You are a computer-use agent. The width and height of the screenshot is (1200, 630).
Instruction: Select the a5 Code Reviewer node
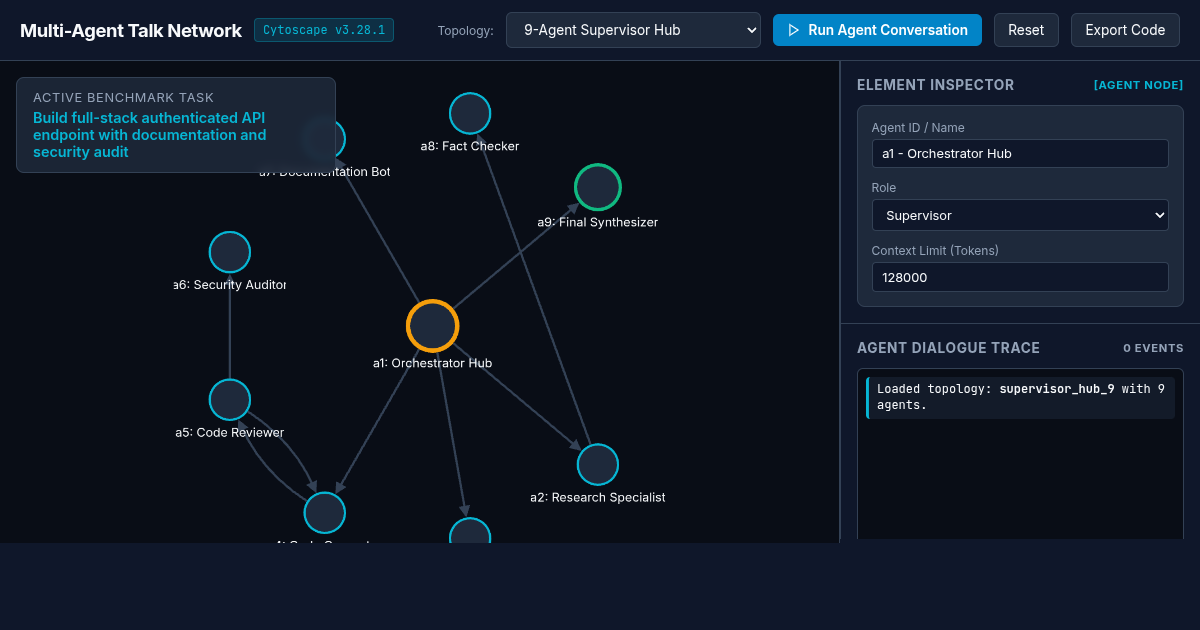point(230,400)
